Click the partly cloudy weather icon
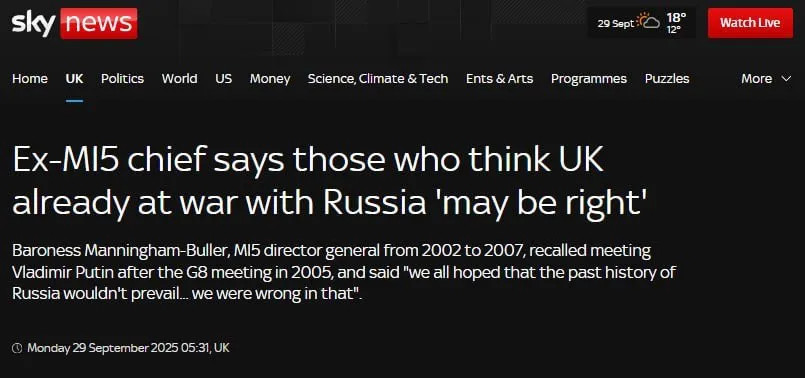Viewport: 805px width, 378px height. [x=648, y=23]
